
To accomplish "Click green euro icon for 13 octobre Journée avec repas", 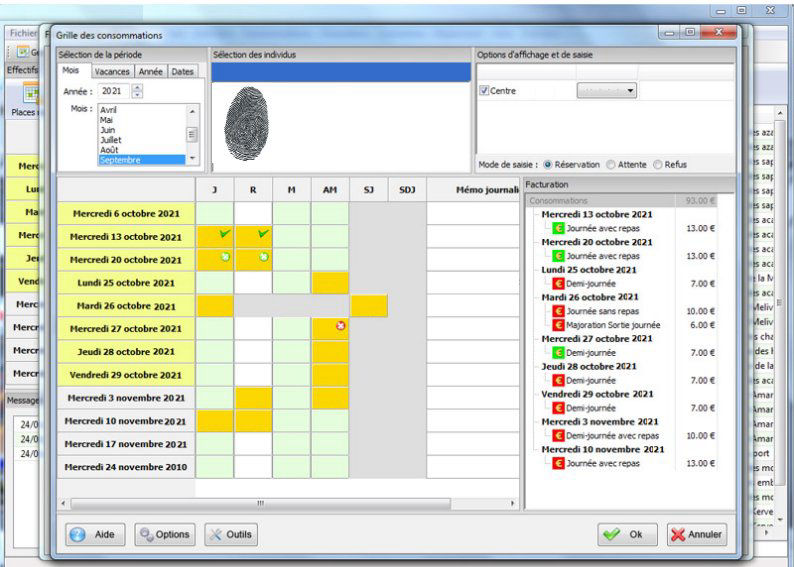I will pos(558,228).
